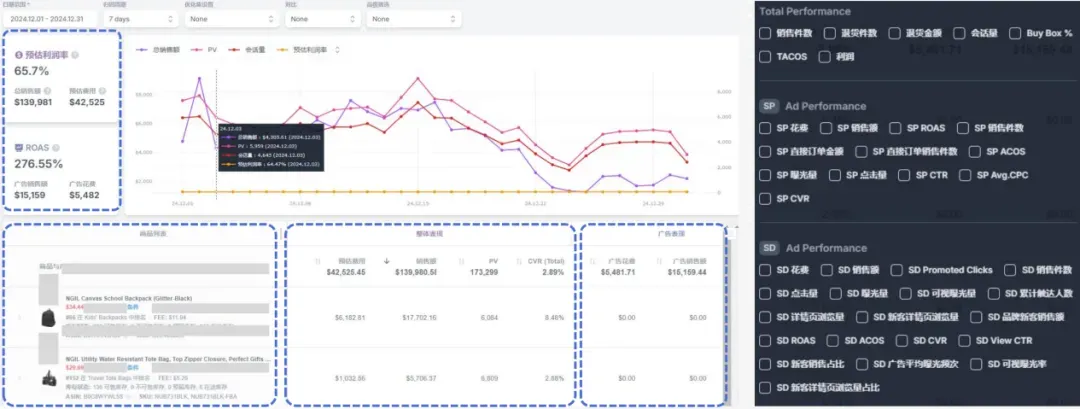Click the sort icon next to PV column
The height and width of the screenshot is (409, 1080).
point(461,261)
